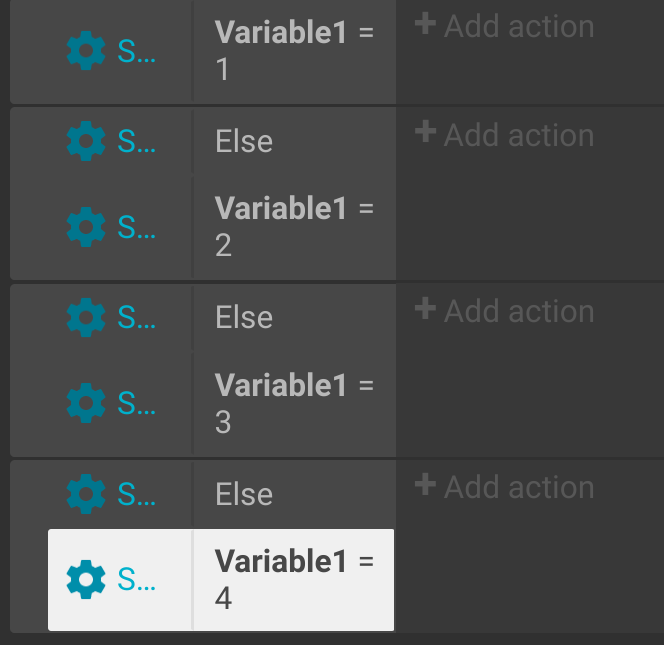Image resolution: width=664 pixels, height=645 pixels.
Task: Add action to the Variable1 = 1 event
Action: click(504, 26)
